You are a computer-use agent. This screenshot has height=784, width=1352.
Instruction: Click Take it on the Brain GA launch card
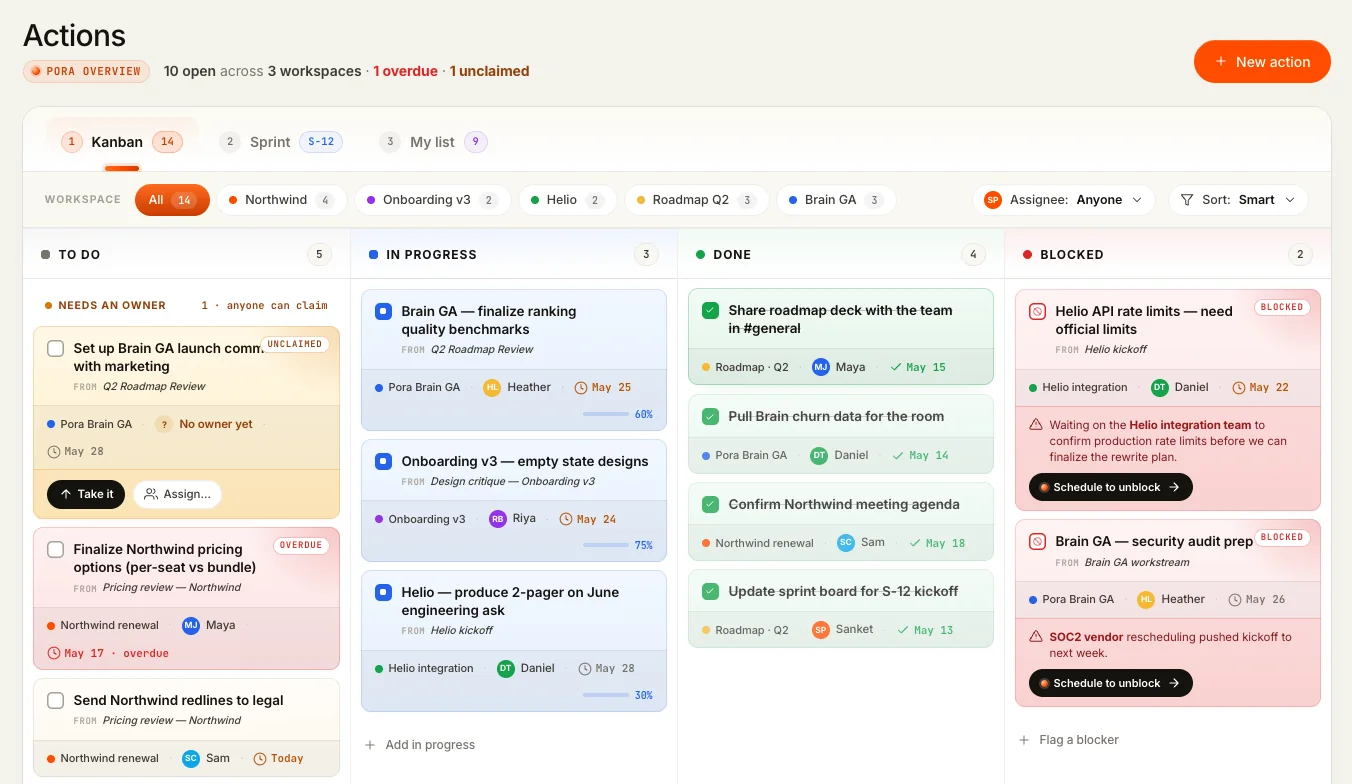[86, 494]
